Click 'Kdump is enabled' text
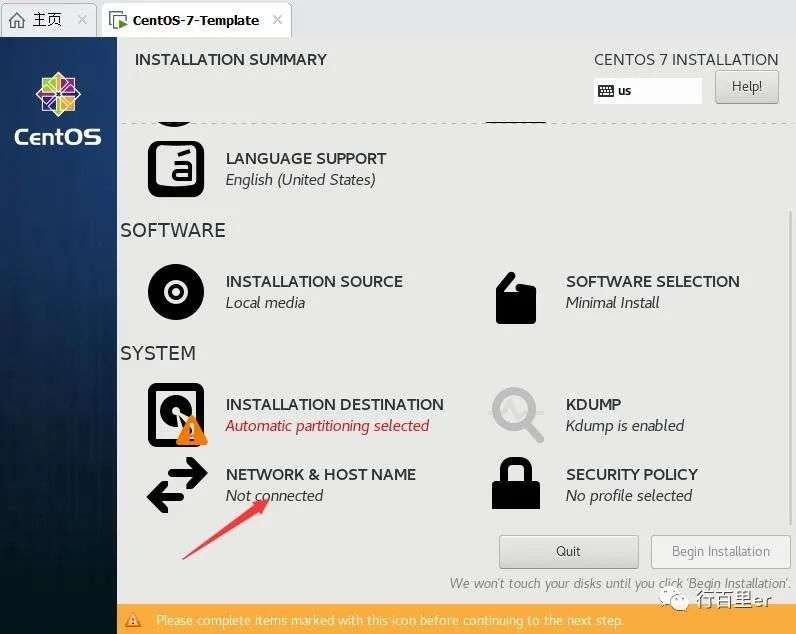 click(625, 425)
